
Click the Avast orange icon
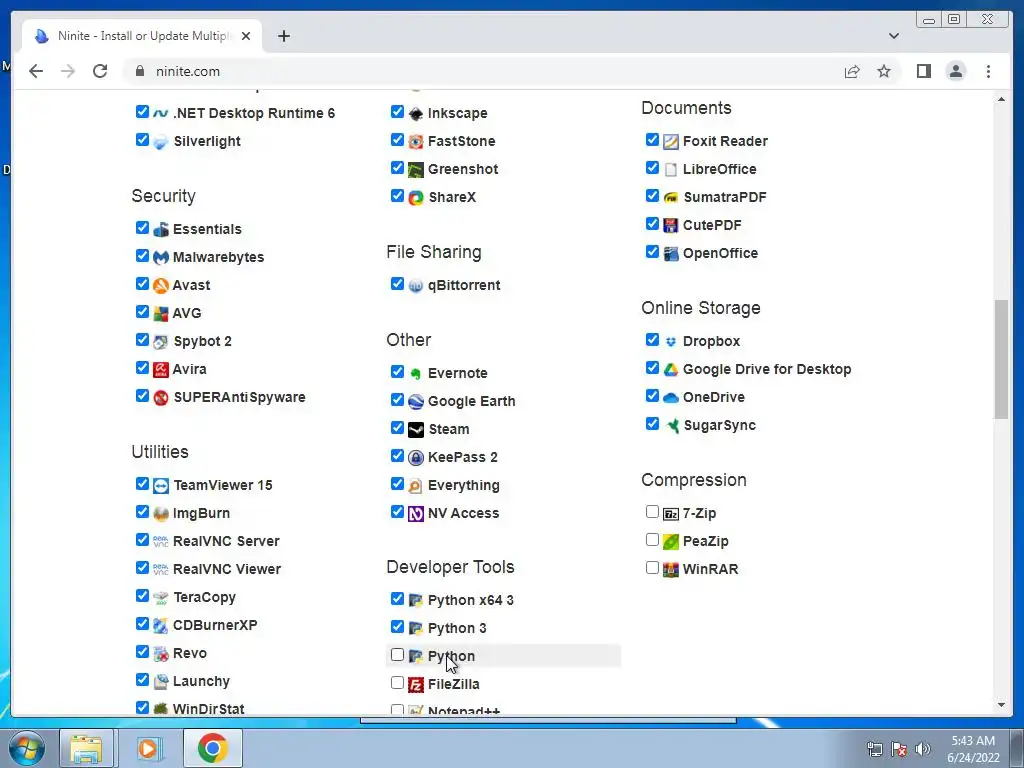pos(161,285)
